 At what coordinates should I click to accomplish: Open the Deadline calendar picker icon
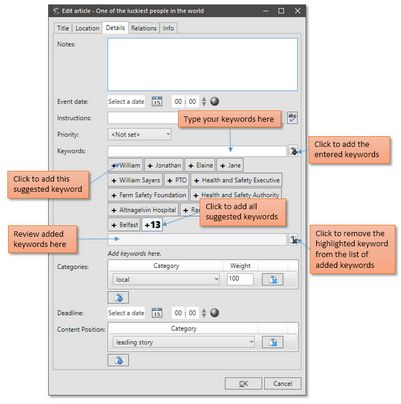click(x=157, y=313)
